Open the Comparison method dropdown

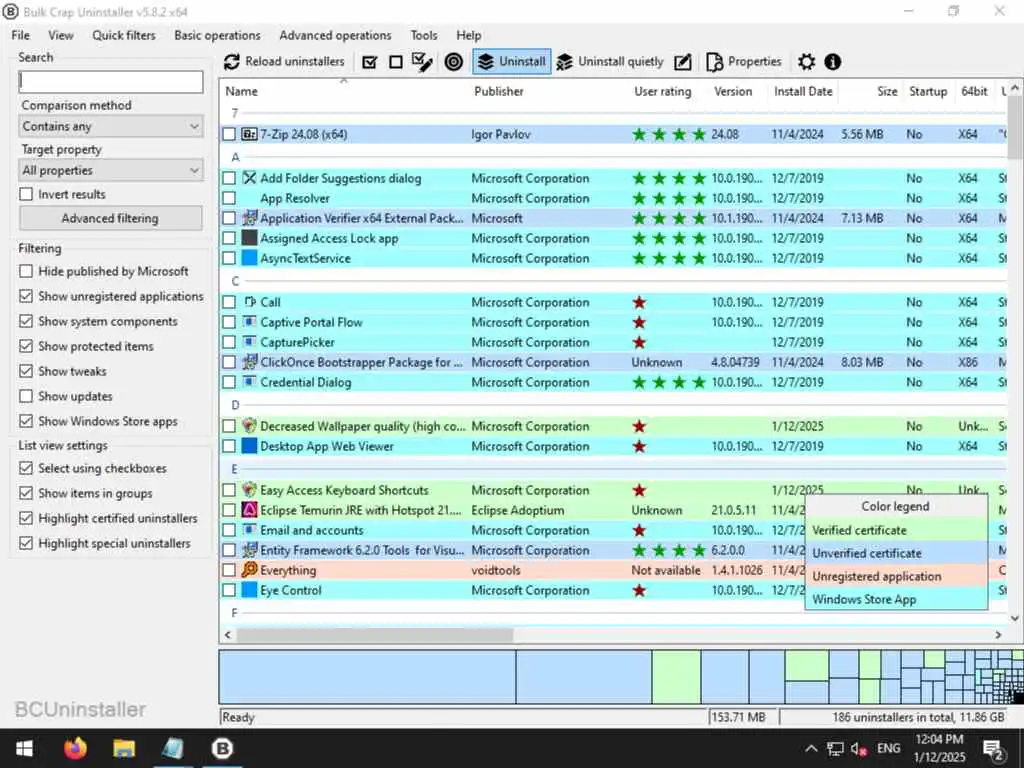(x=111, y=126)
